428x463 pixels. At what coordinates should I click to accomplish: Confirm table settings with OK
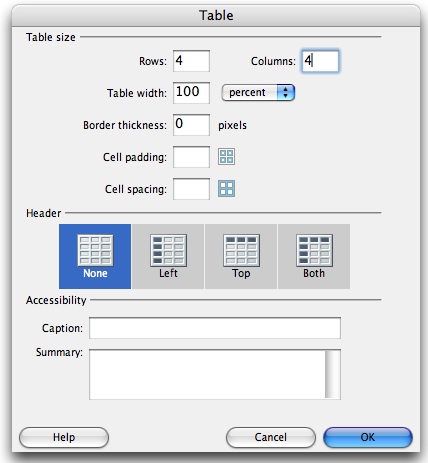pyautogui.click(x=368, y=437)
